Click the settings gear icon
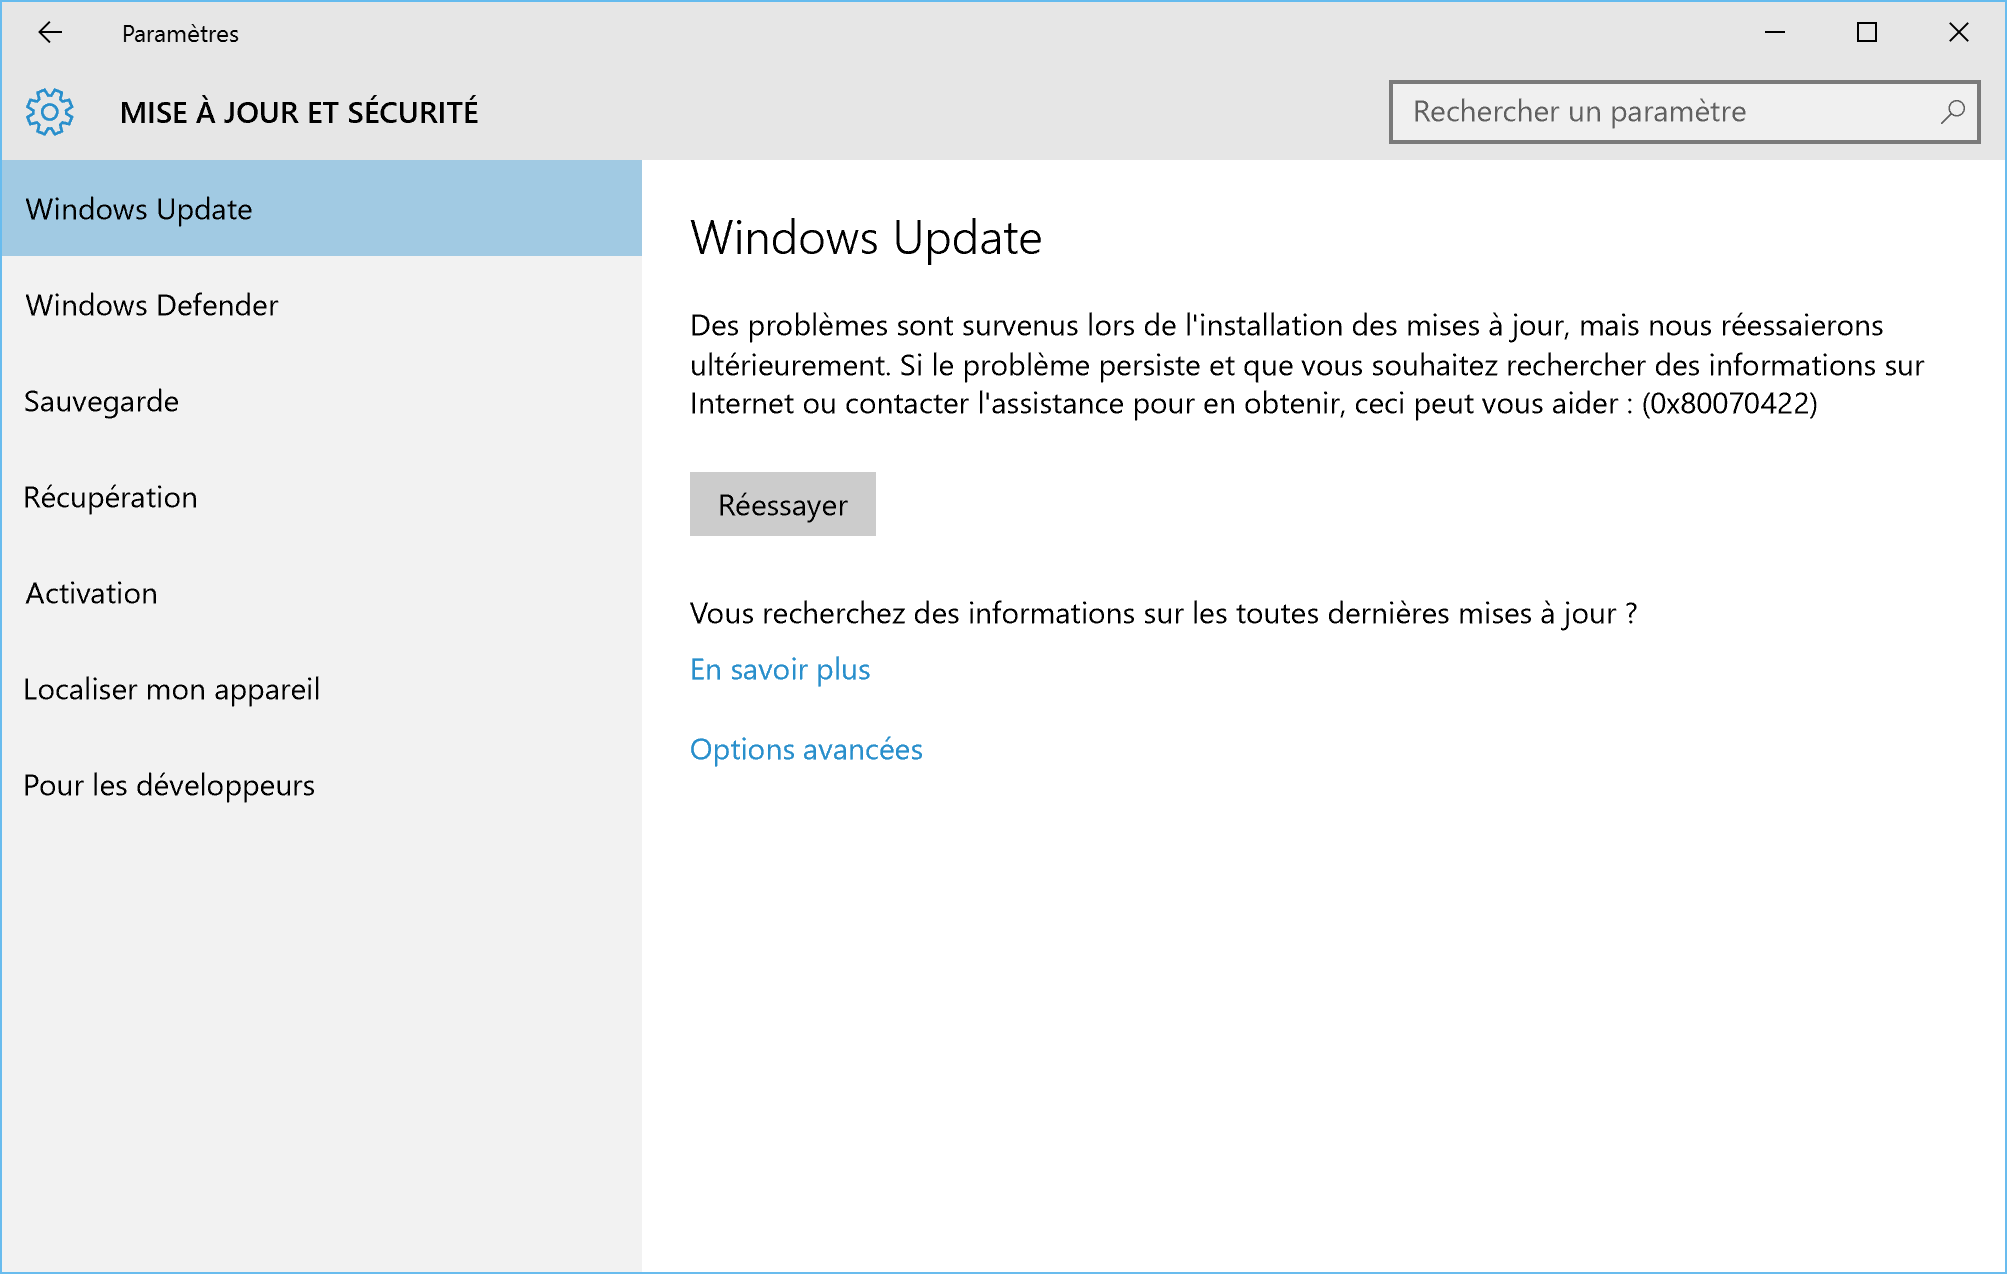Image resolution: width=2007 pixels, height=1274 pixels. [x=50, y=112]
